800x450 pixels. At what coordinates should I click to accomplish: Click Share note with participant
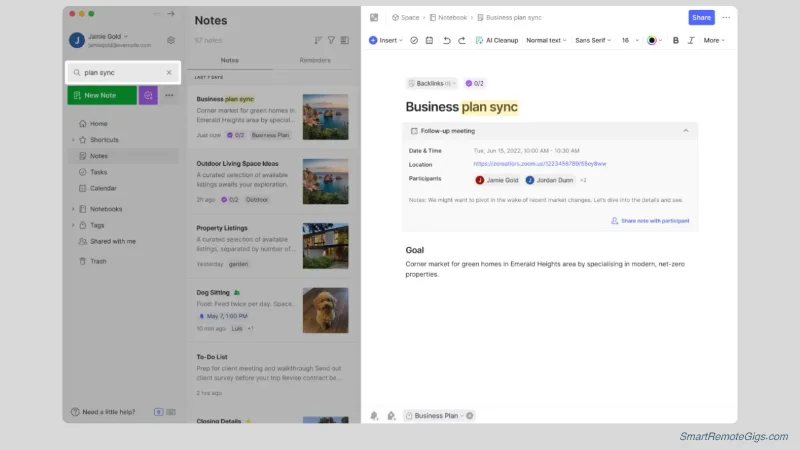[x=650, y=221]
